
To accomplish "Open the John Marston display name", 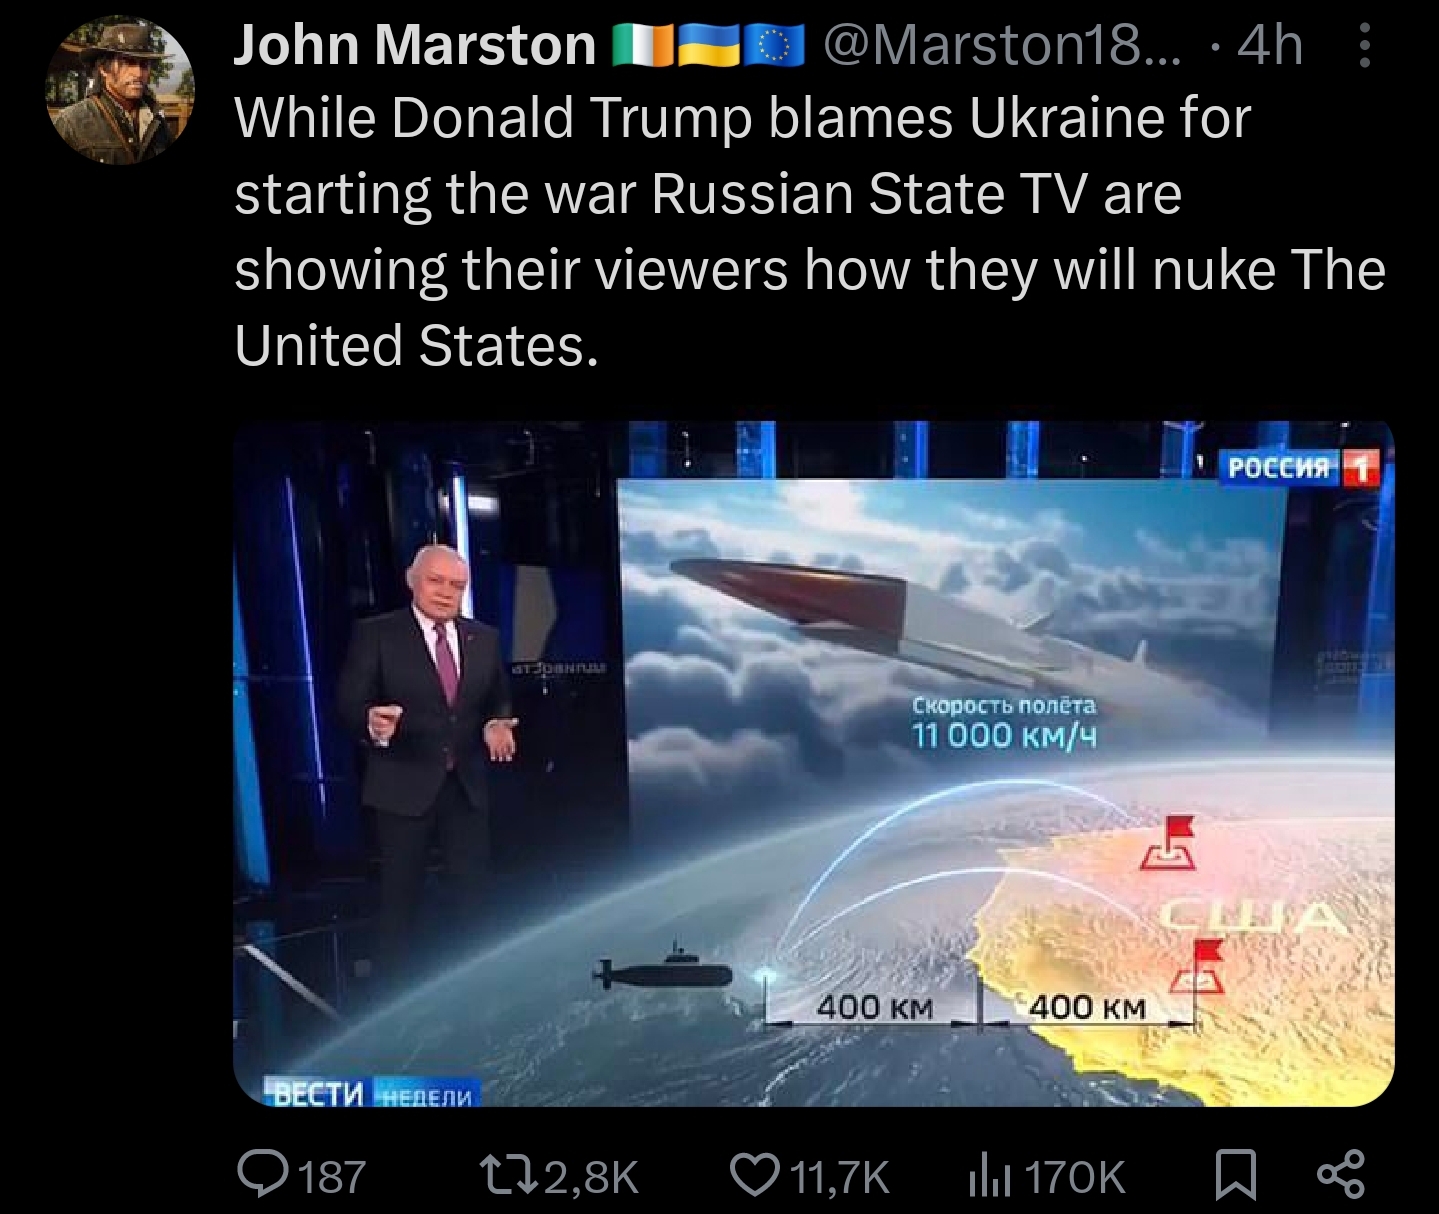I will [415, 46].
